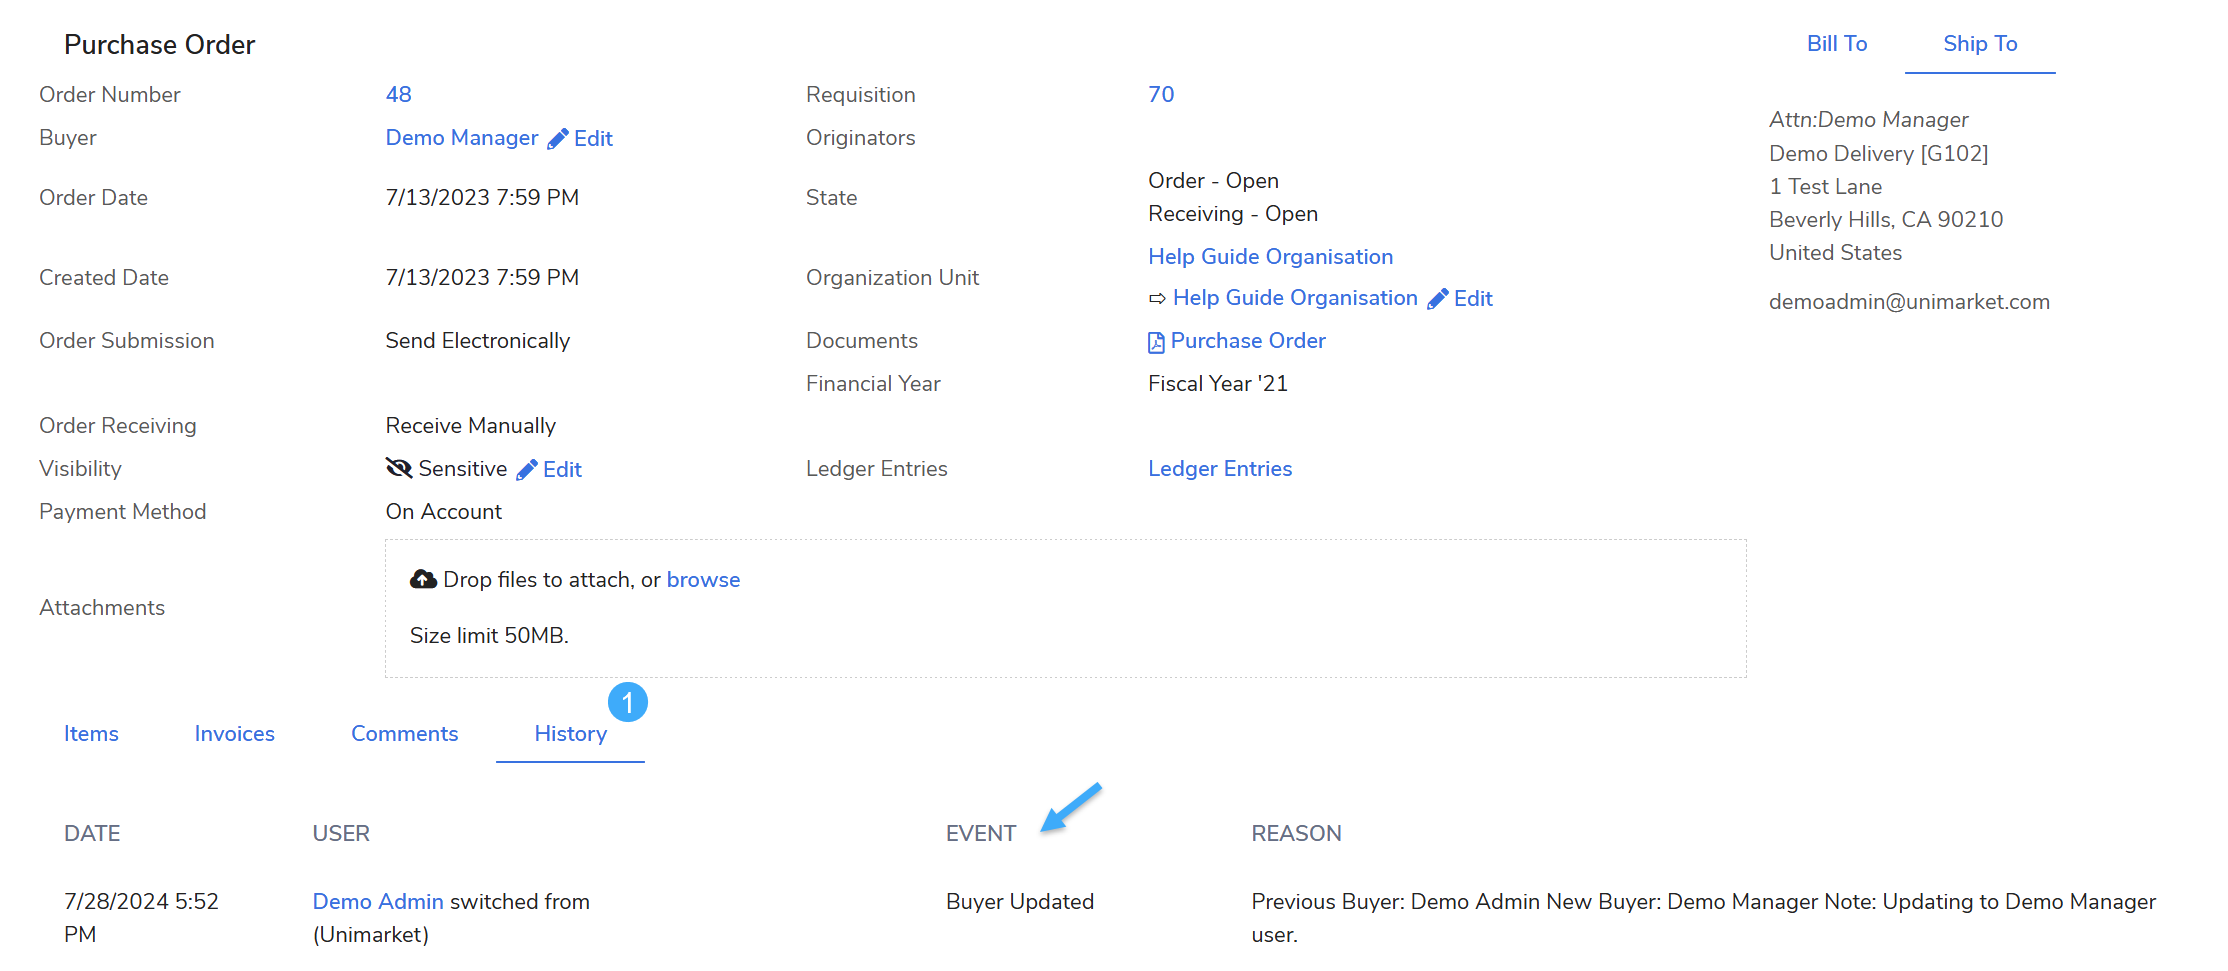Switch to the Invoices tab

click(234, 734)
